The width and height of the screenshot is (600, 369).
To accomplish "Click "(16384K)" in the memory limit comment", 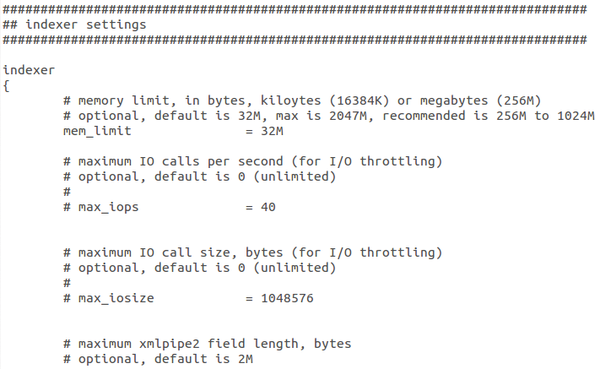I will coord(359,101).
